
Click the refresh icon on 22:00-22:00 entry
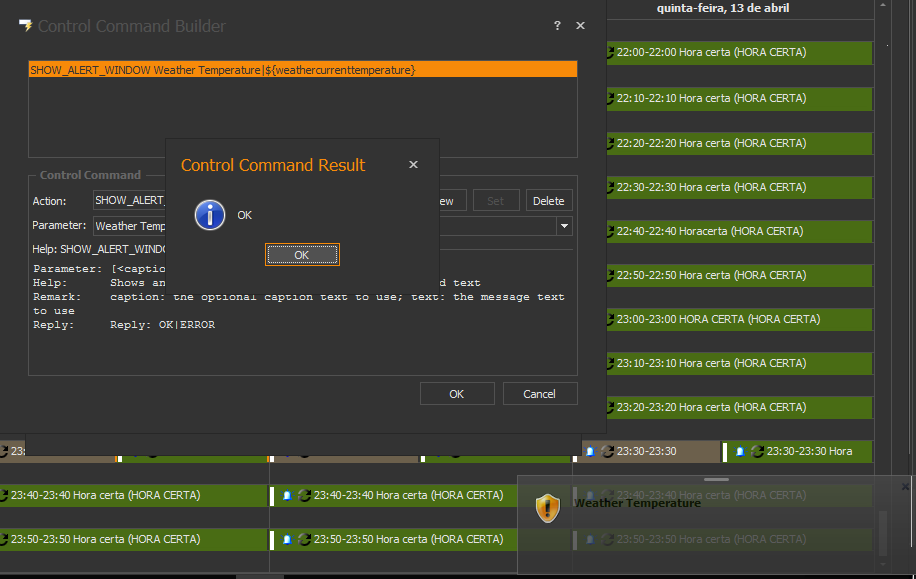click(x=610, y=53)
